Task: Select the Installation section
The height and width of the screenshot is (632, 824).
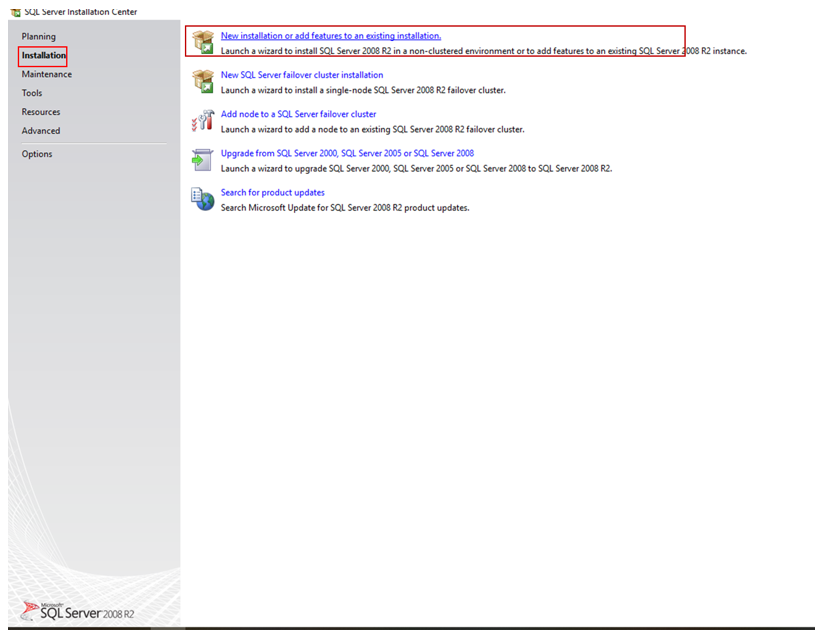Action: (44, 55)
